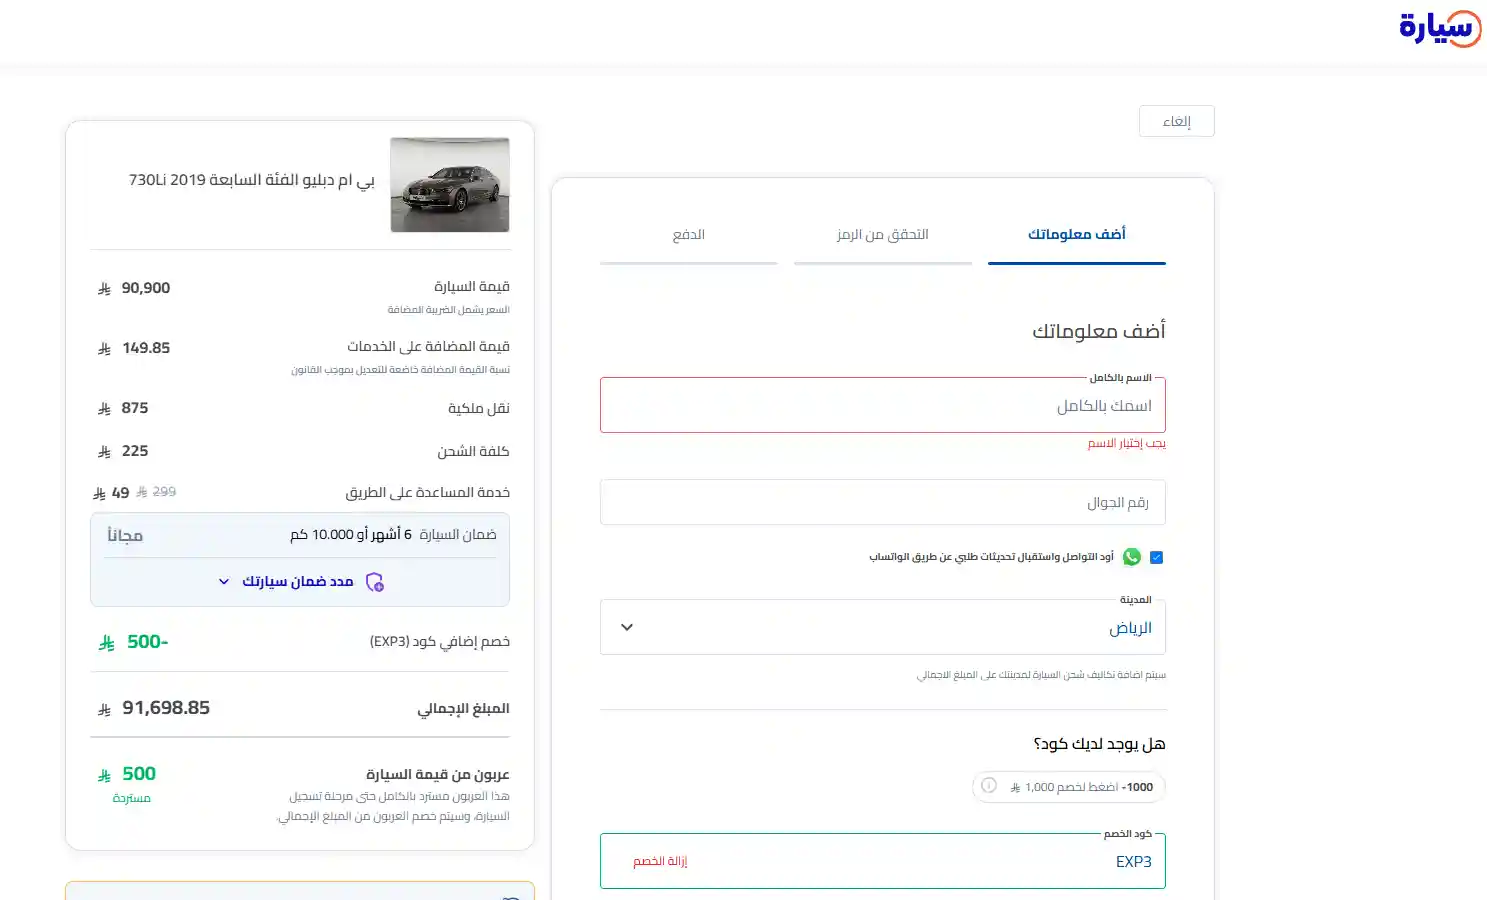Click the green WhatsApp icon
1487x900 pixels.
pos(1131,557)
